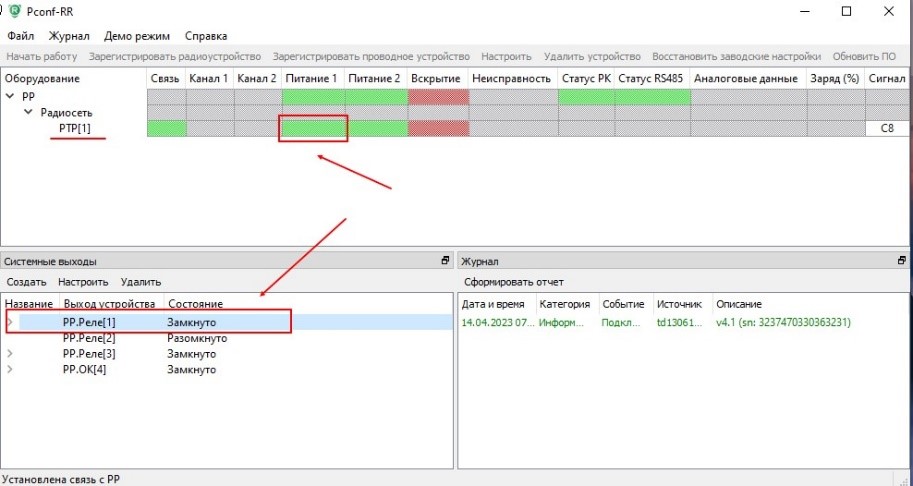Select the C8 signal value cell
The image size is (913, 486).
(x=887, y=128)
